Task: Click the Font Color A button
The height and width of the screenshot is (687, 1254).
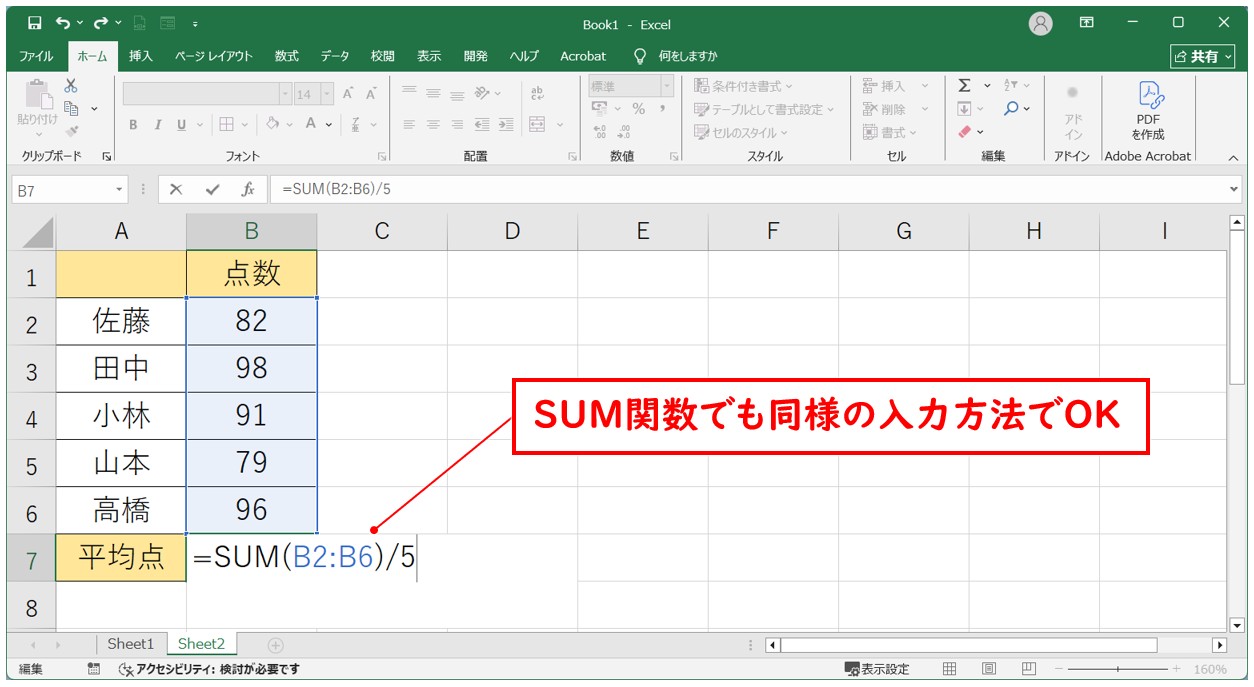Action: click(311, 125)
